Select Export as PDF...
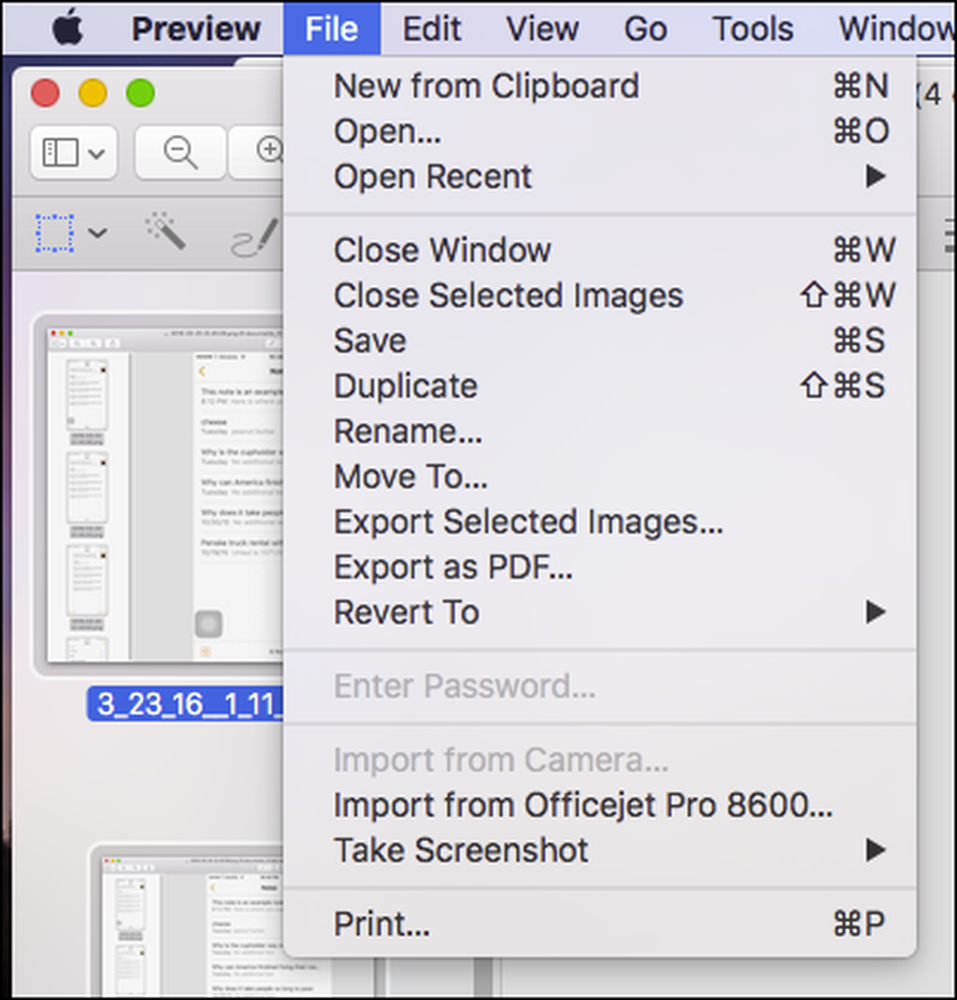Image resolution: width=957 pixels, height=1000 pixels. (600, 567)
